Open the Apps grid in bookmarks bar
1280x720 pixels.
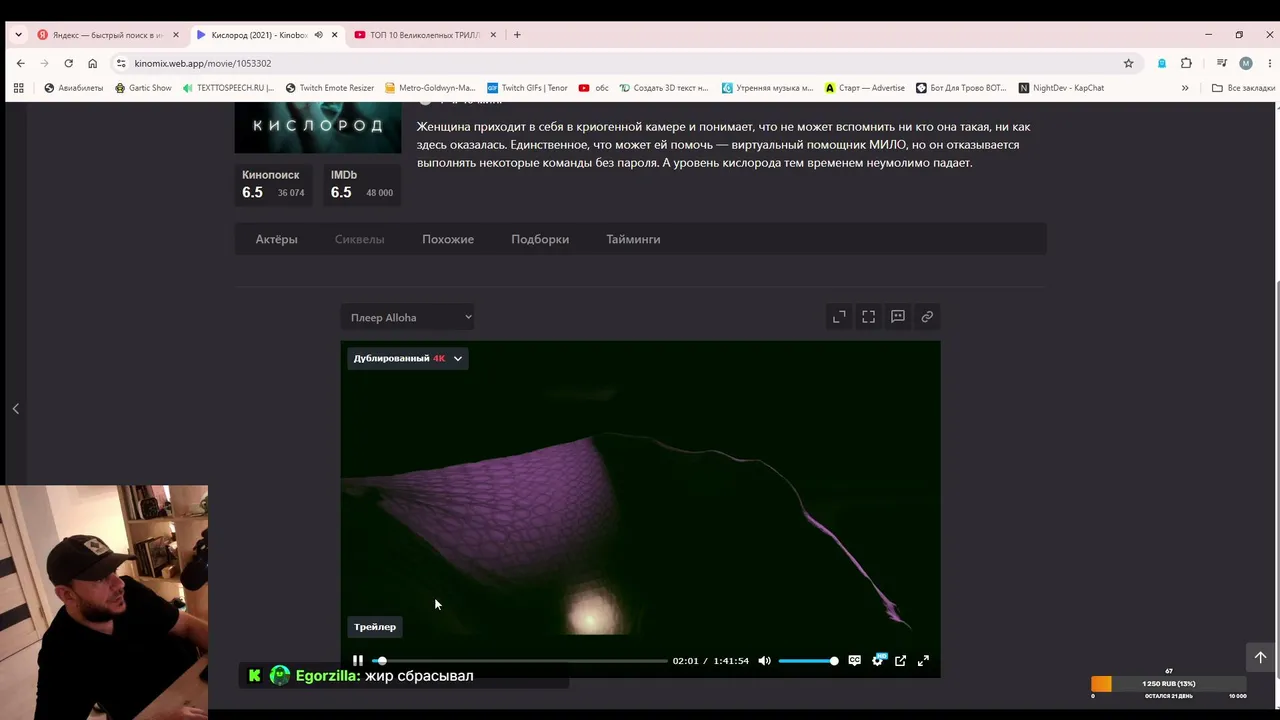coord(18,88)
